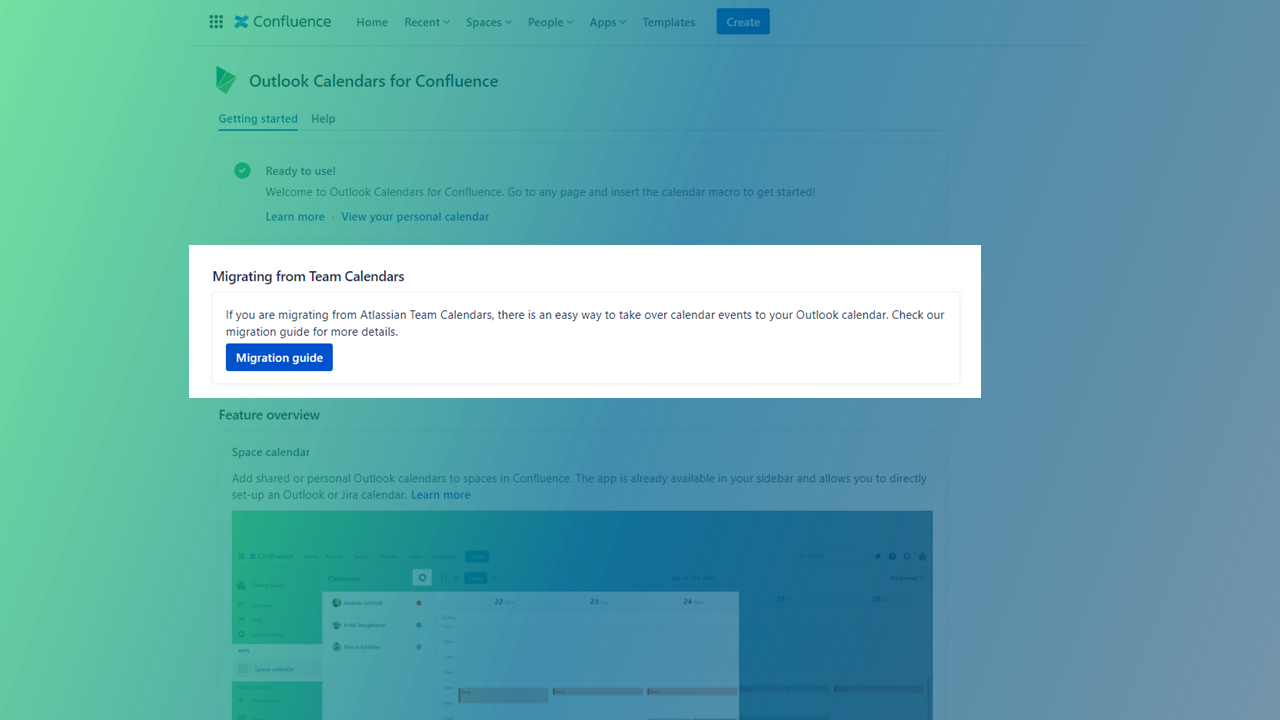Expand the Recent dropdown menu

427,22
